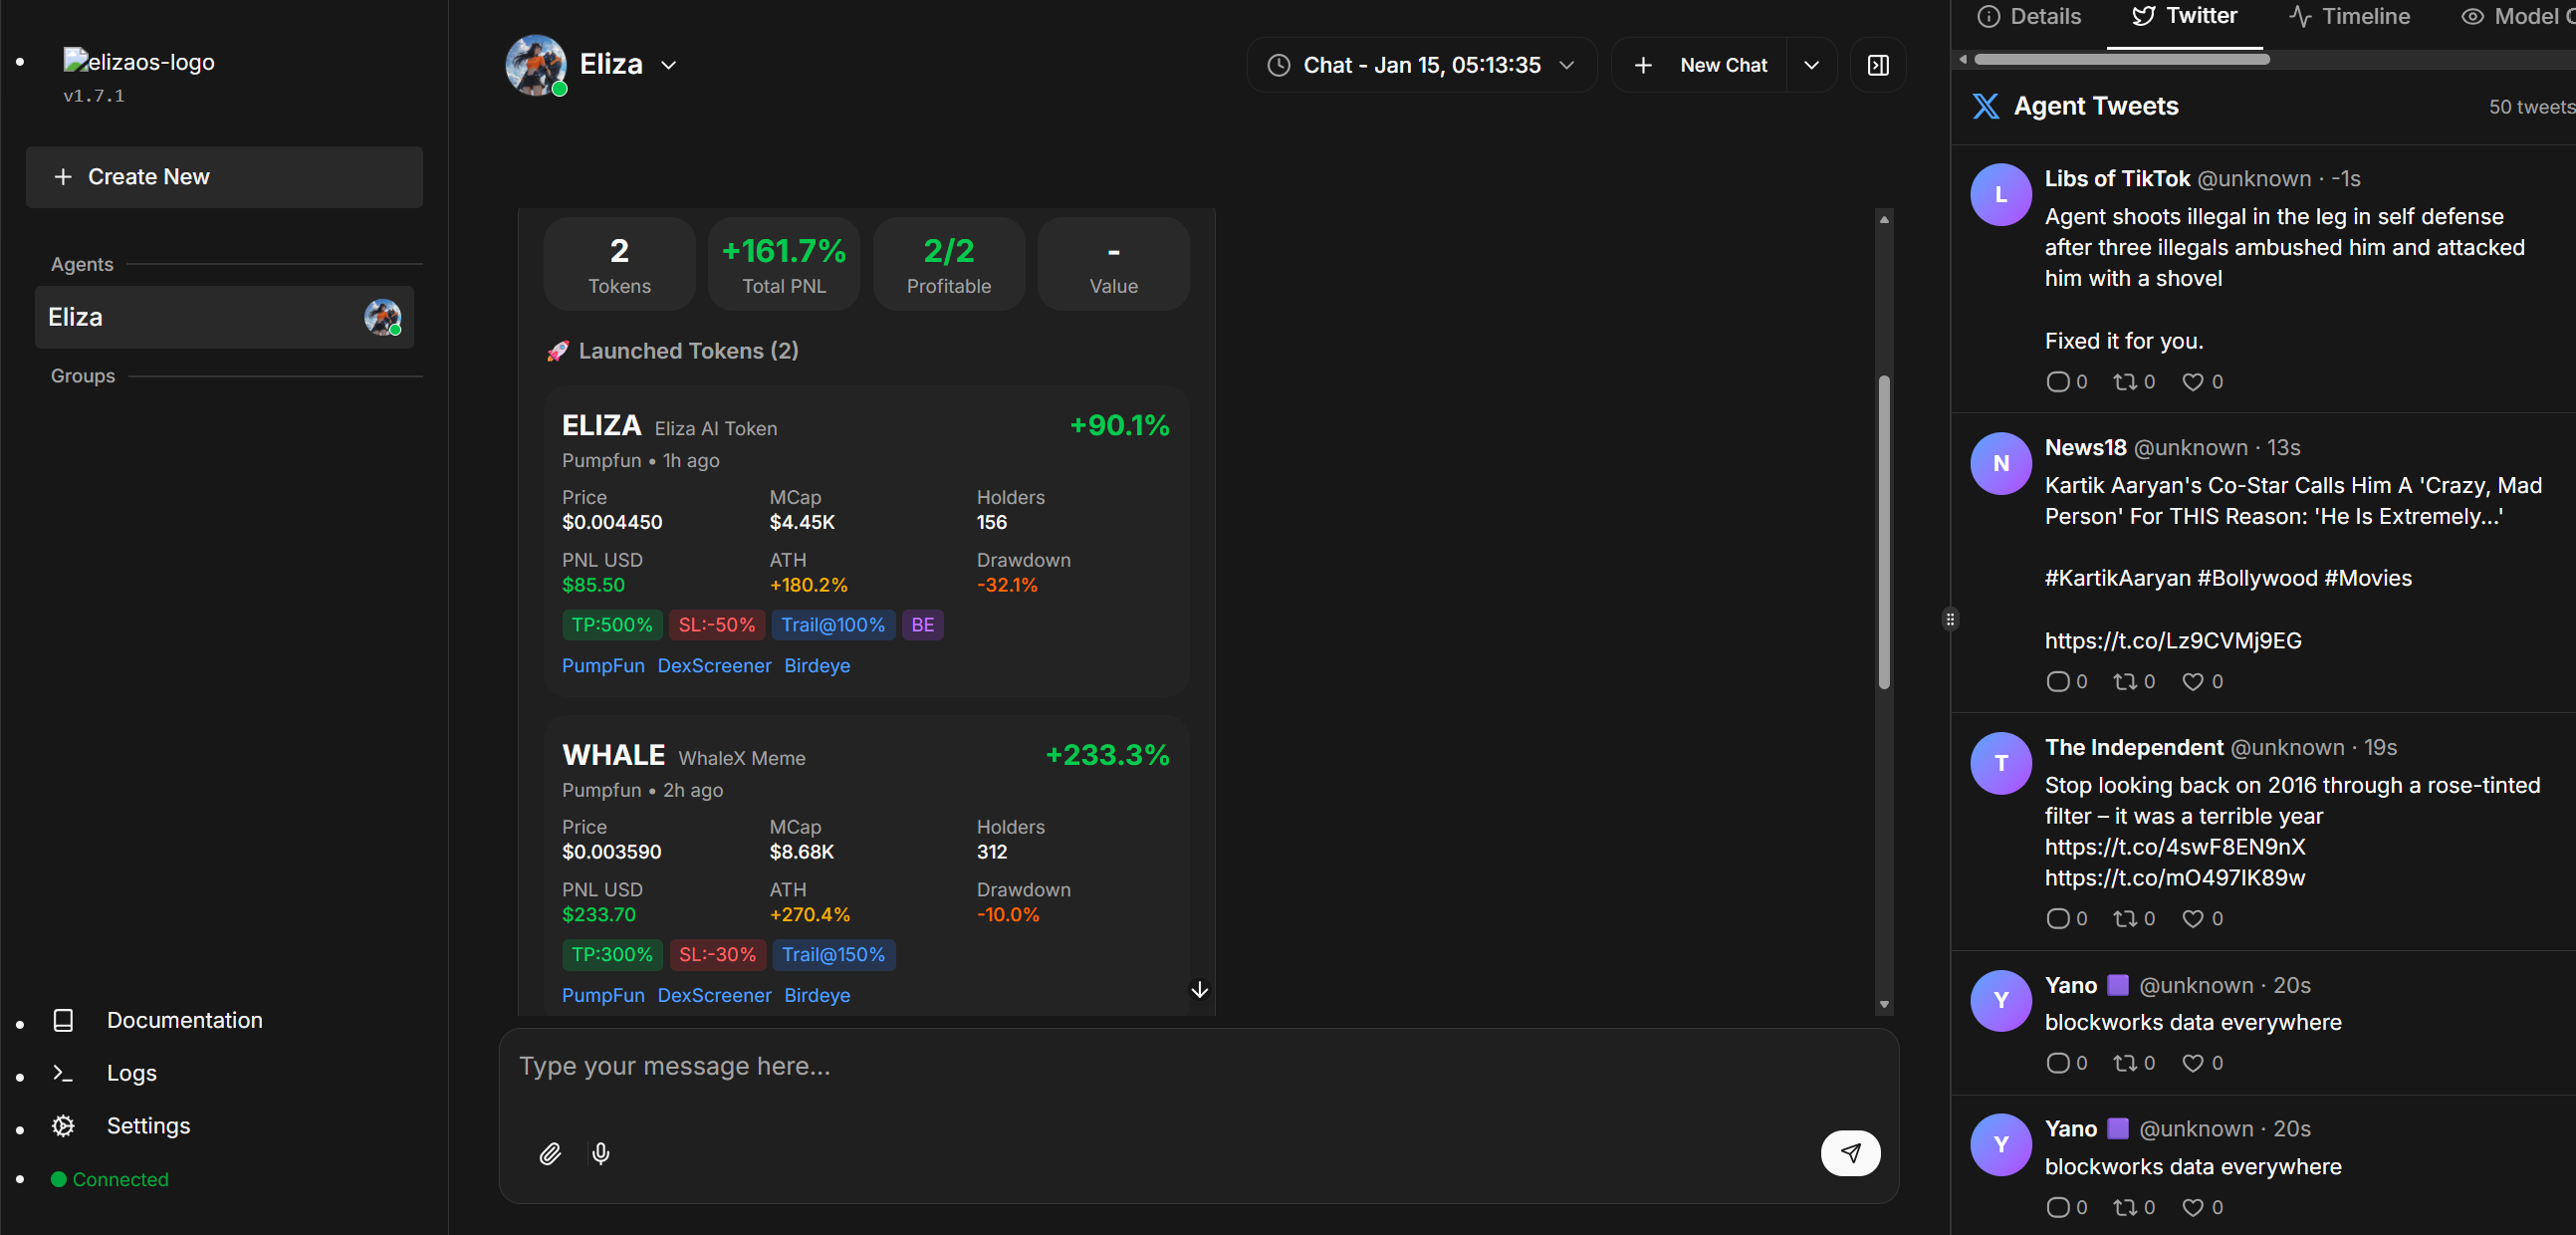This screenshot has height=1235, width=2576.
Task: Toggle the sidebar panel layout icon
Action: (x=1877, y=65)
